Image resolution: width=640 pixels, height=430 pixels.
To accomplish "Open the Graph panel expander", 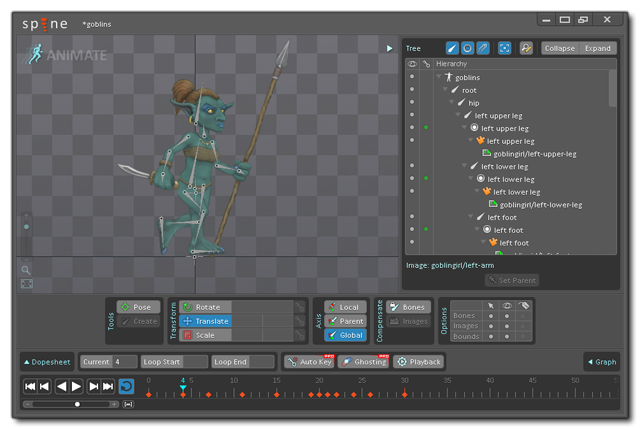I will [601, 361].
